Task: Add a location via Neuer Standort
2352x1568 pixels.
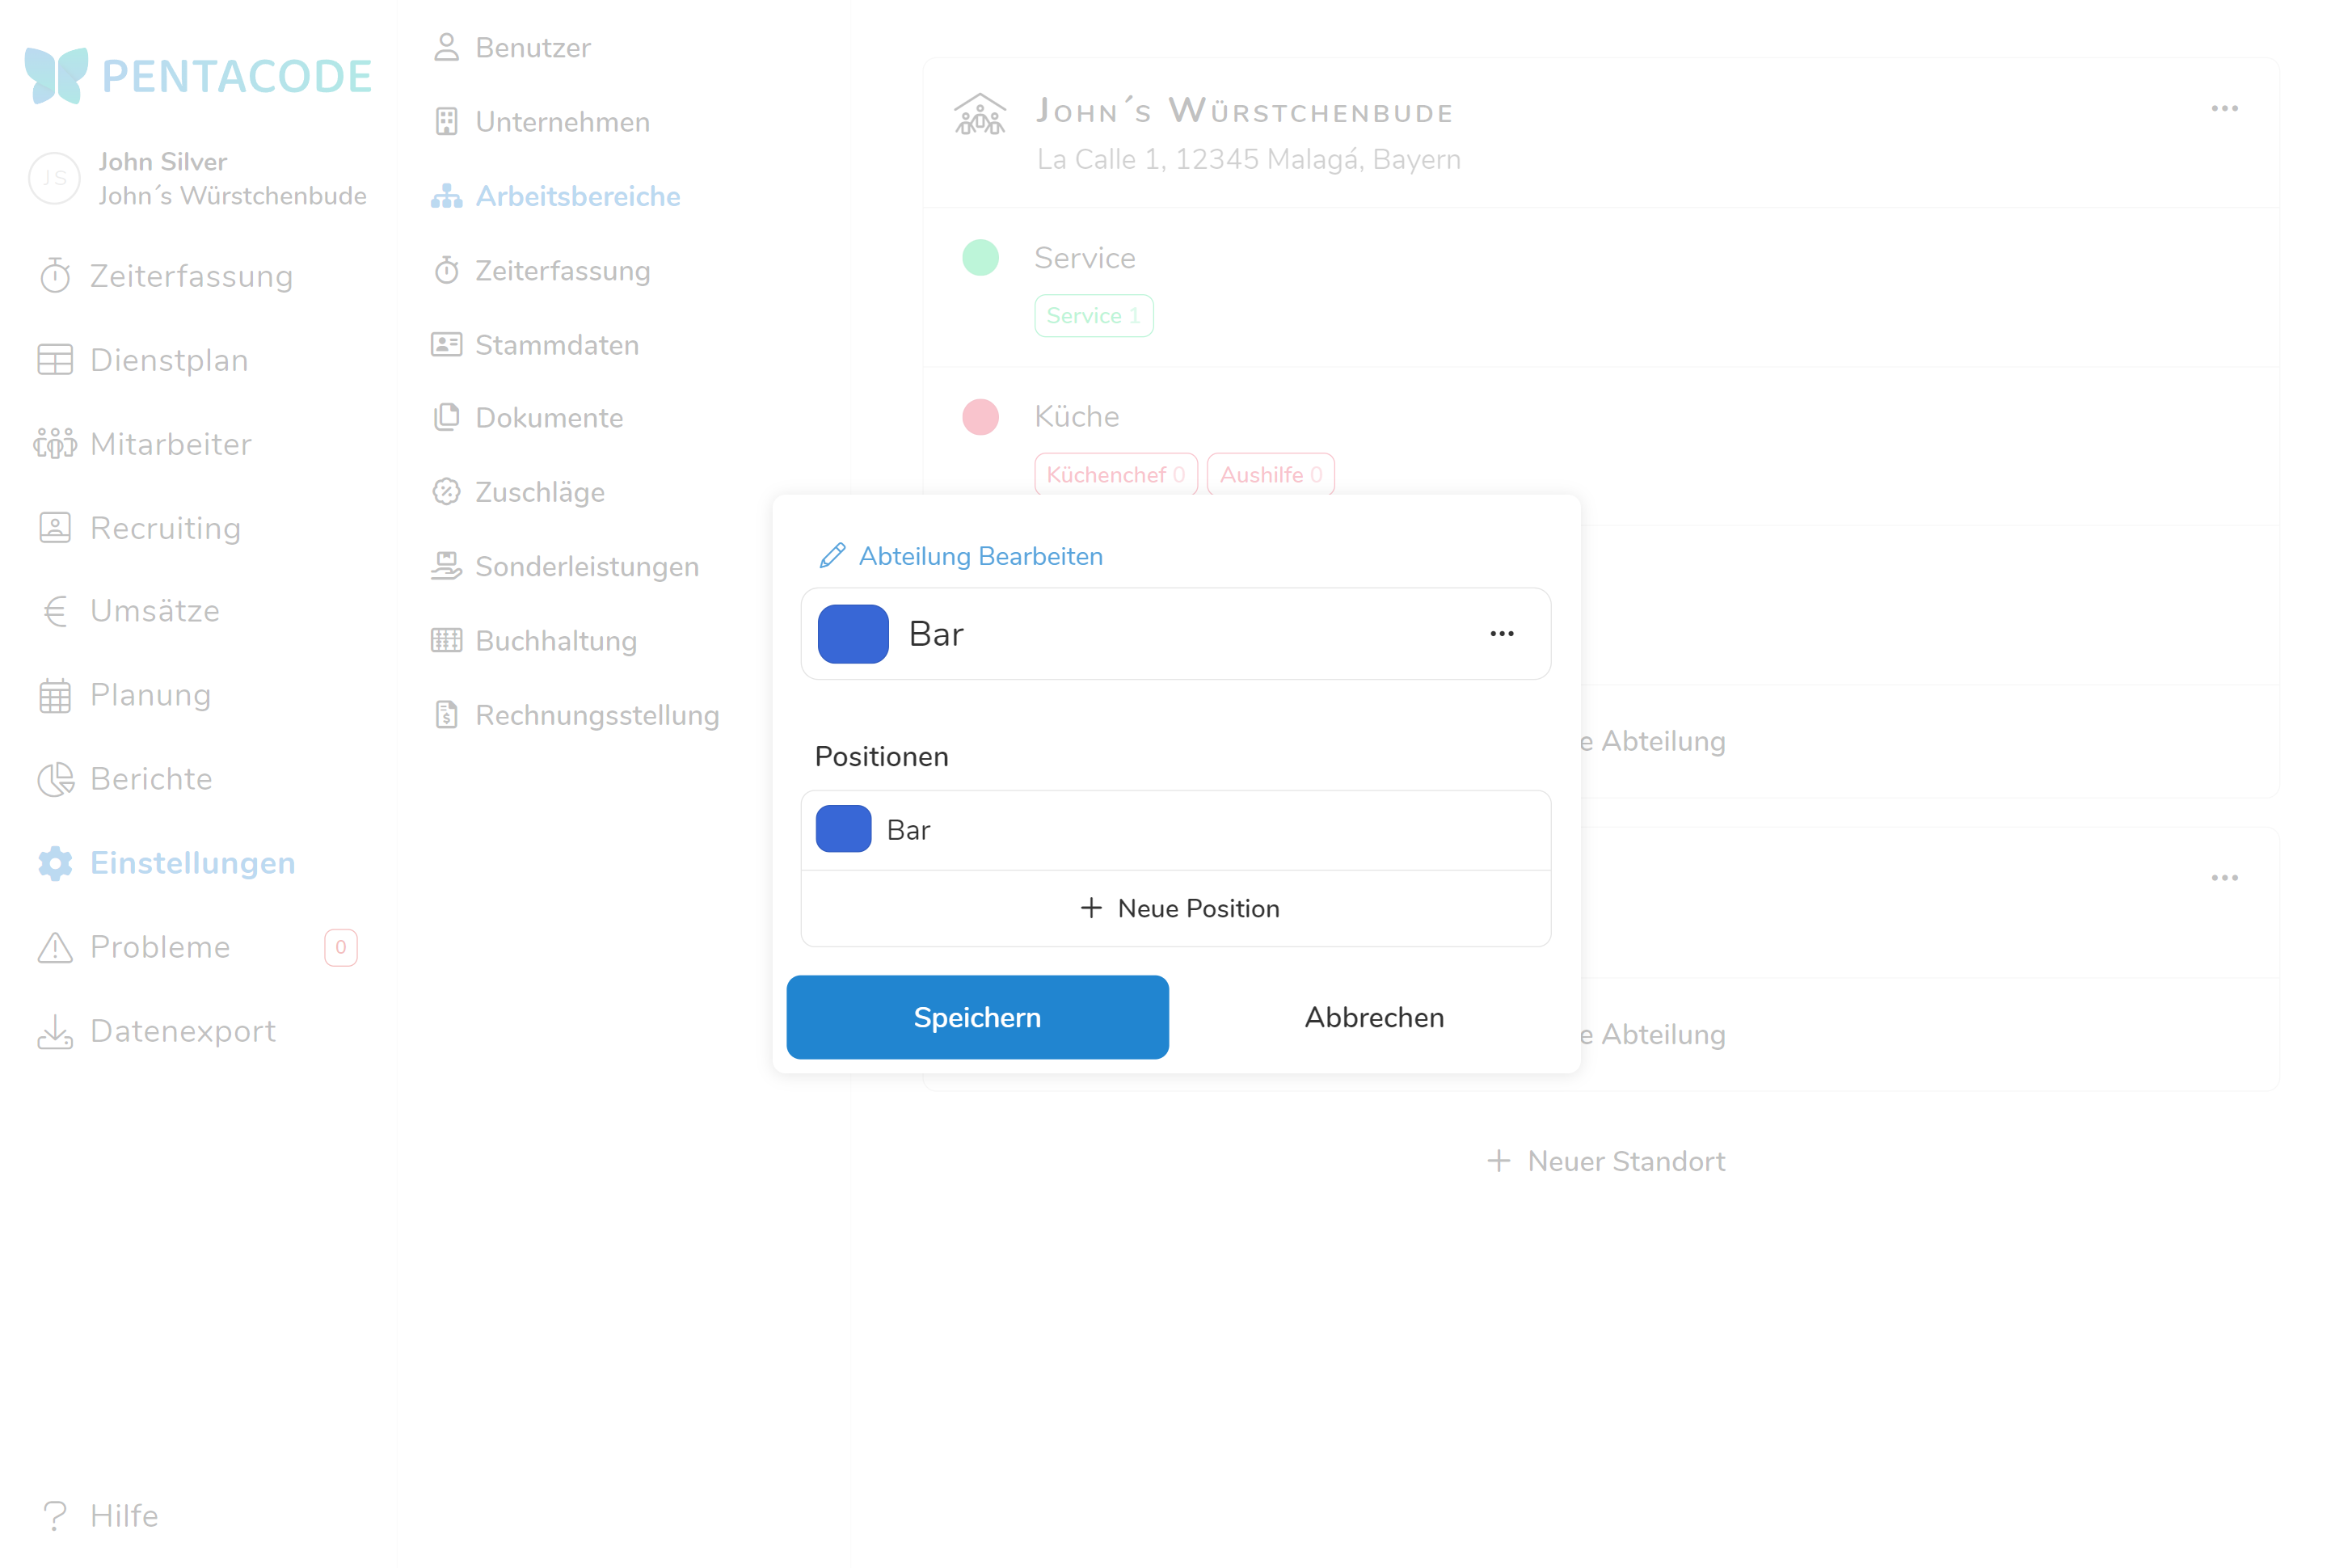Action: (1606, 1161)
